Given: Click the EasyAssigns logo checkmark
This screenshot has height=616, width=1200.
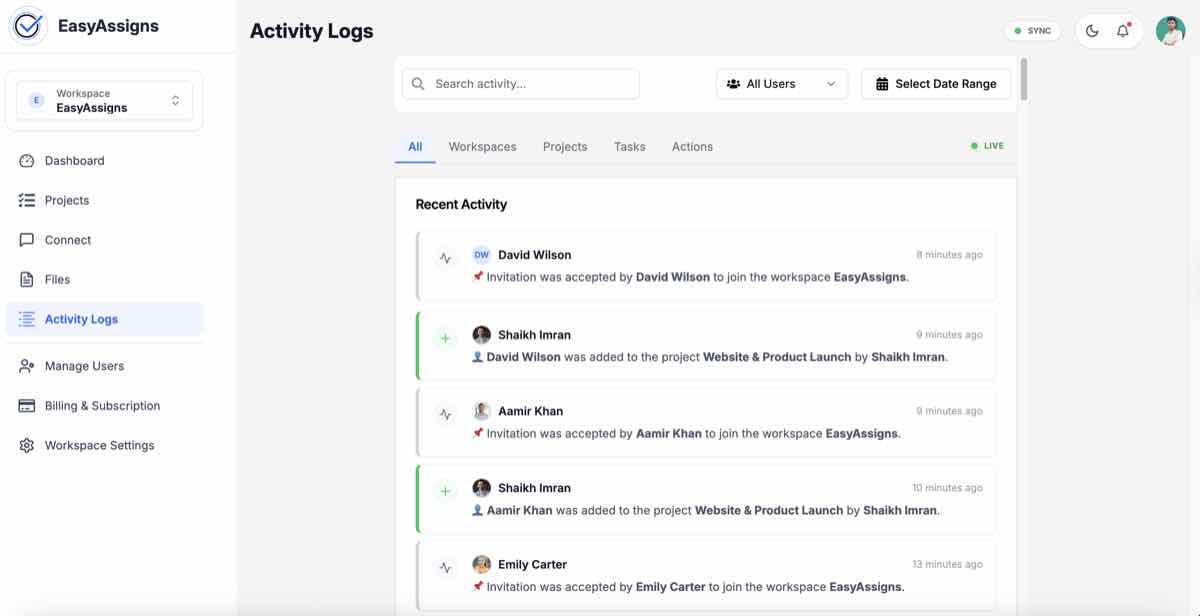Looking at the screenshot, I should [27, 25].
